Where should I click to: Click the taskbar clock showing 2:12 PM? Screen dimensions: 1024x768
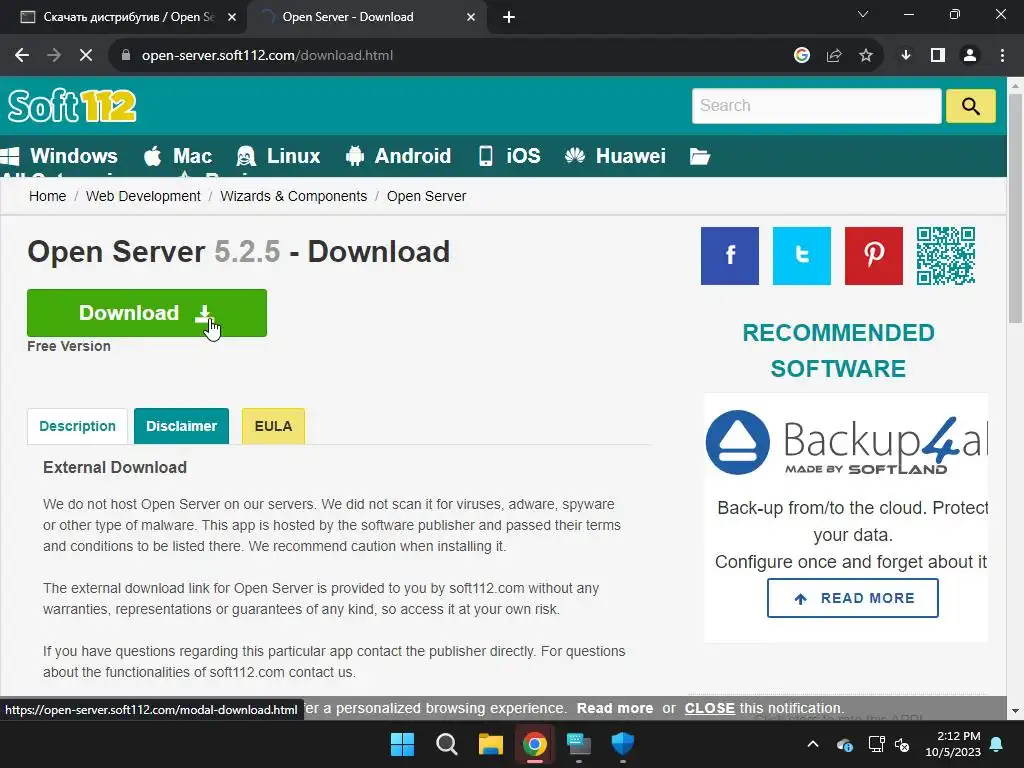coord(953,744)
